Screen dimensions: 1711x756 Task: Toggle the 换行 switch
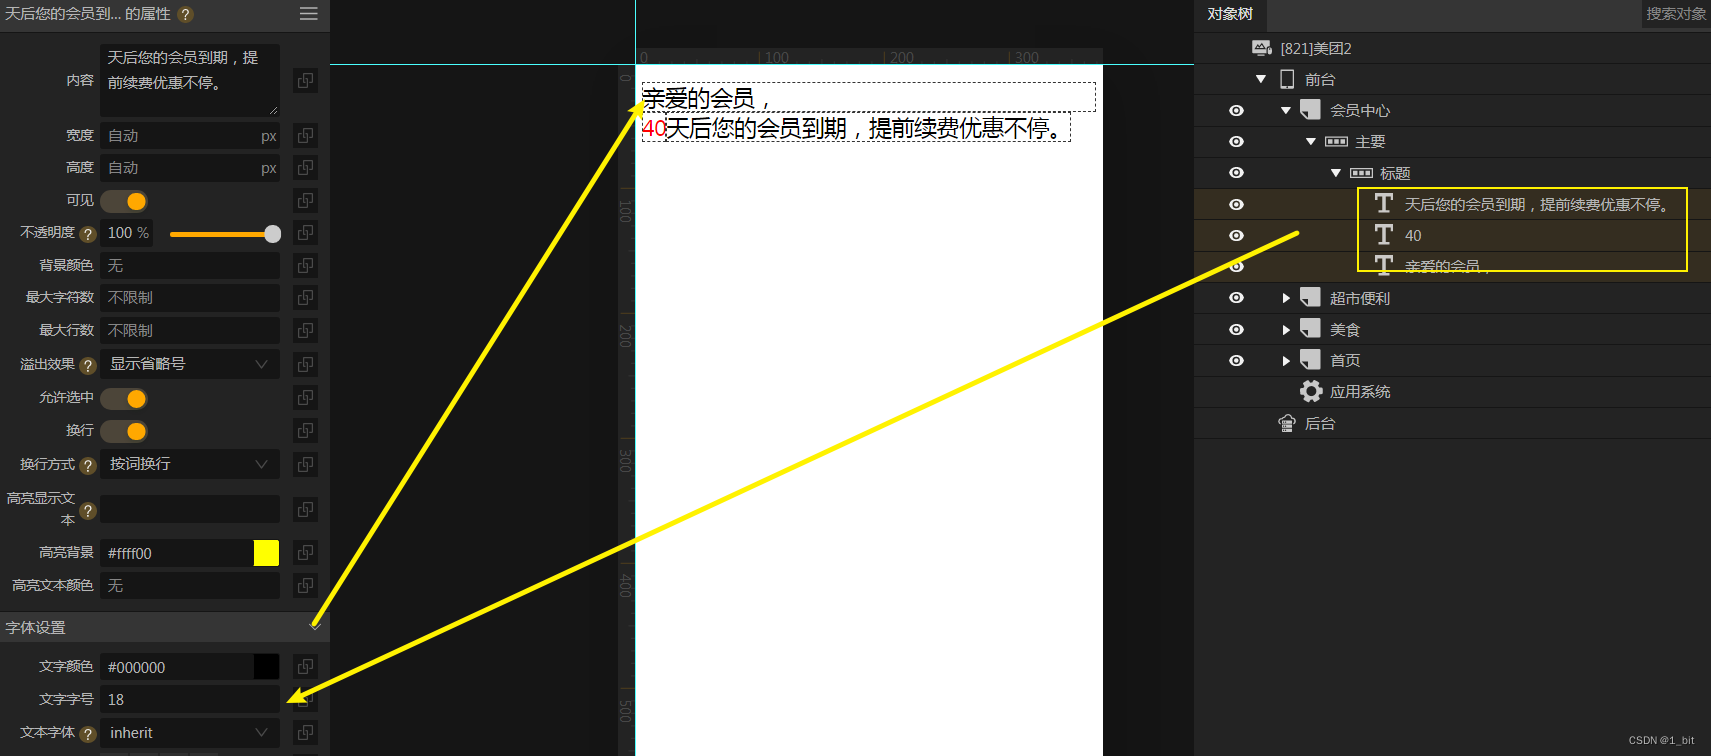point(124,431)
